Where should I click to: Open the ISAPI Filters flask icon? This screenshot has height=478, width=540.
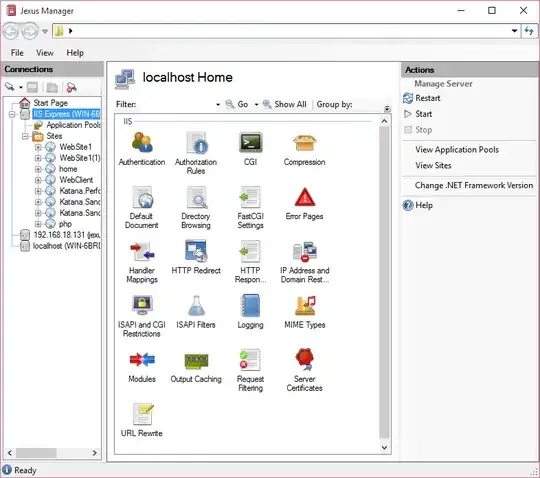pyautogui.click(x=196, y=305)
